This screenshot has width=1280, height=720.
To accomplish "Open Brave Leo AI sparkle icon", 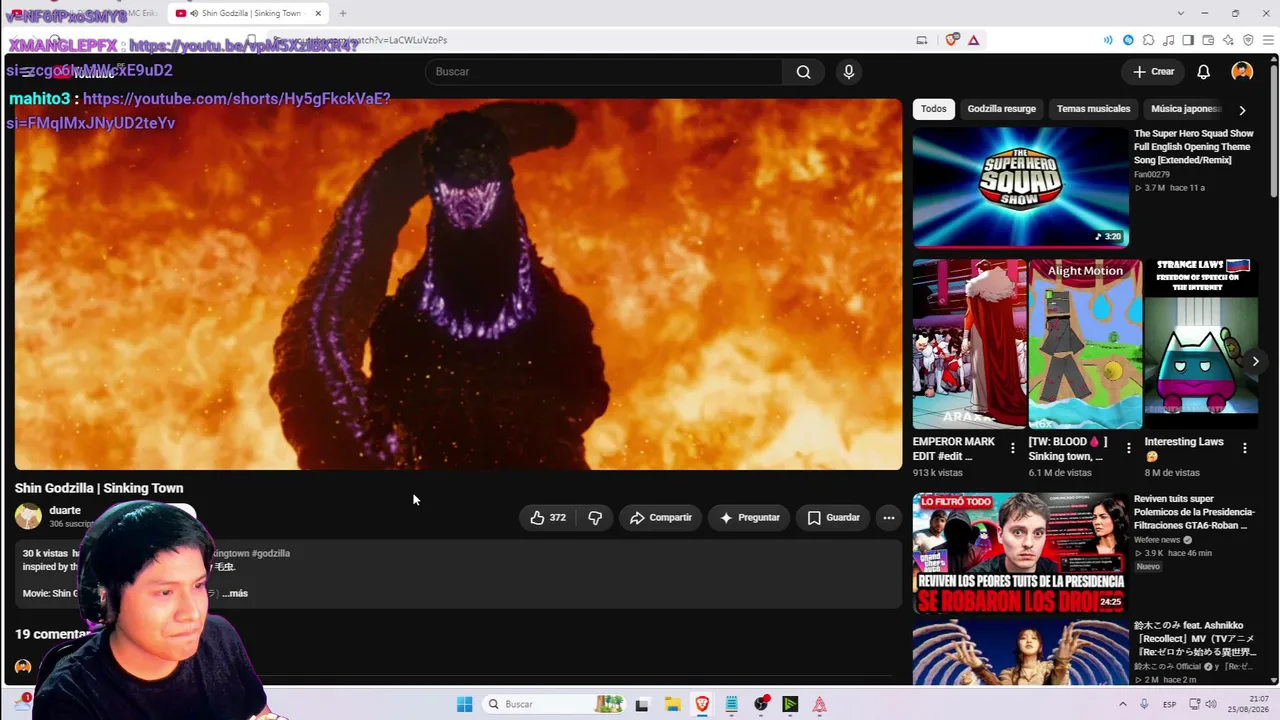I will point(1228,40).
